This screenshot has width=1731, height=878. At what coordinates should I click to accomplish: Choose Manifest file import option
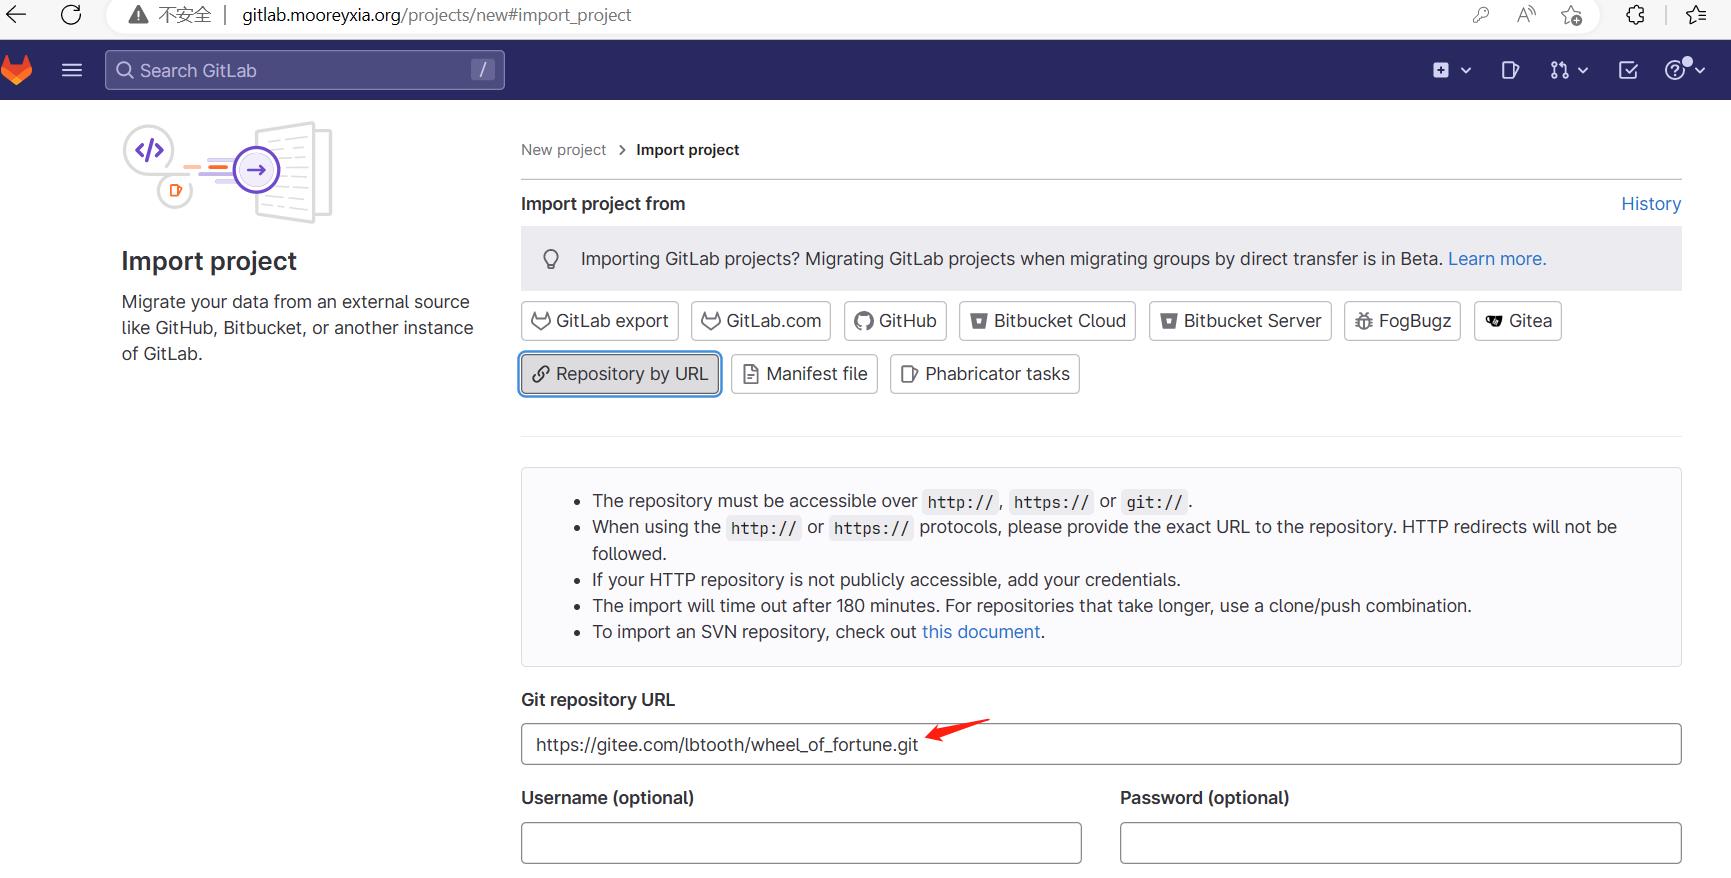coord(804,374)
